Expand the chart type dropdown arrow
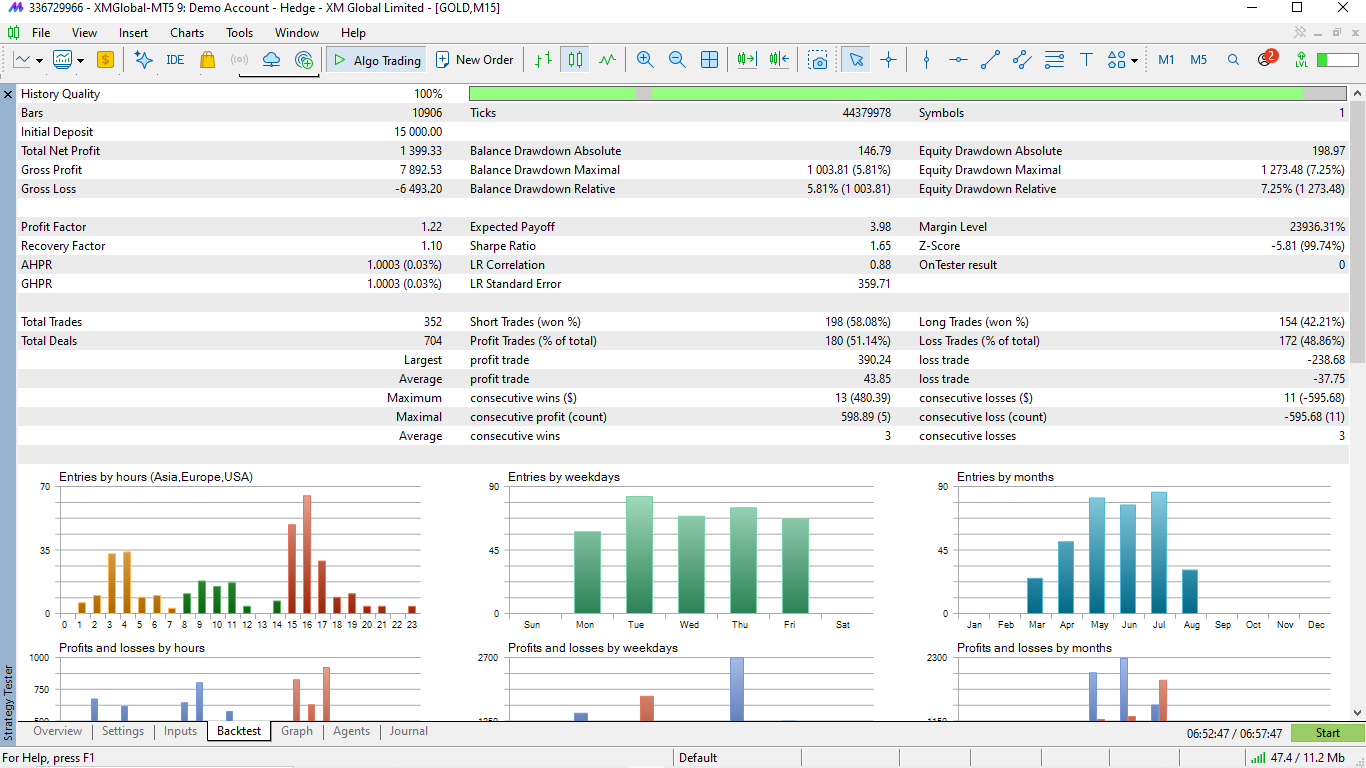This screenshot has height=768, width=1366. (39, 60)
